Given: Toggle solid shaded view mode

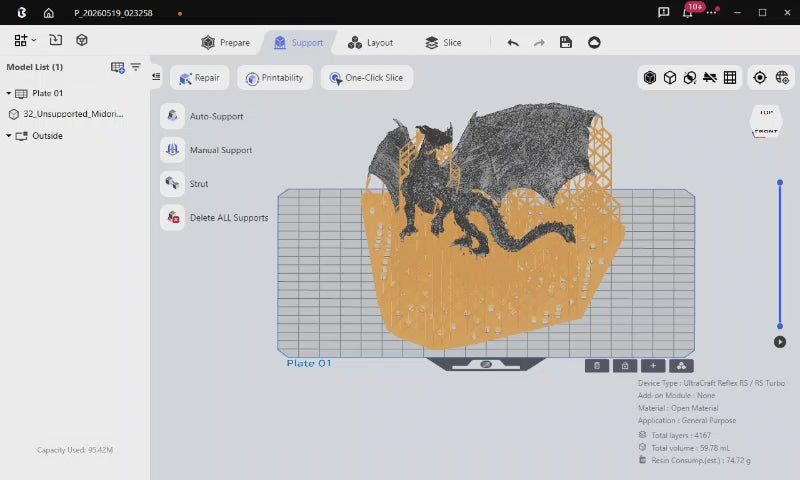Looking at the screenshot, I should 649,78.
